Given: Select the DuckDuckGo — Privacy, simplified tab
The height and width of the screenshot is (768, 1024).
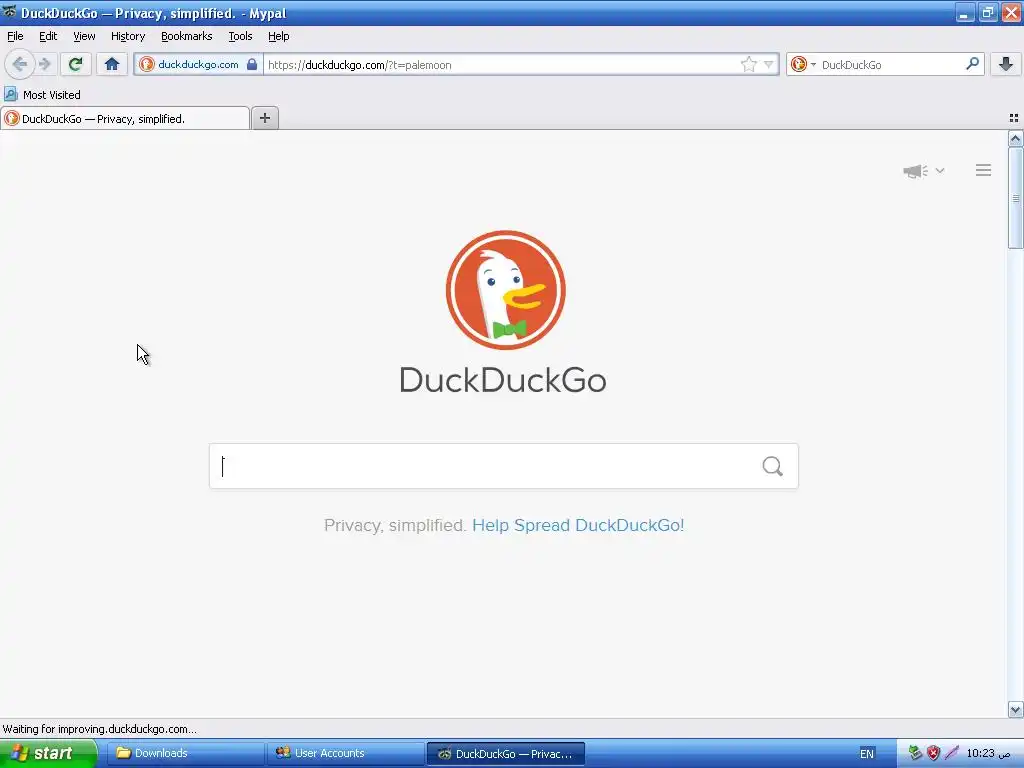Looking at the screenshot, I should 125,118.
